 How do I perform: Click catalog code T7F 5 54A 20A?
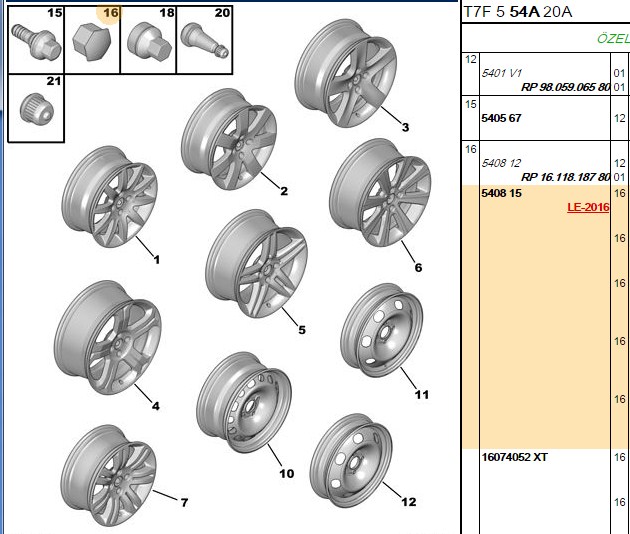point(518,12)
